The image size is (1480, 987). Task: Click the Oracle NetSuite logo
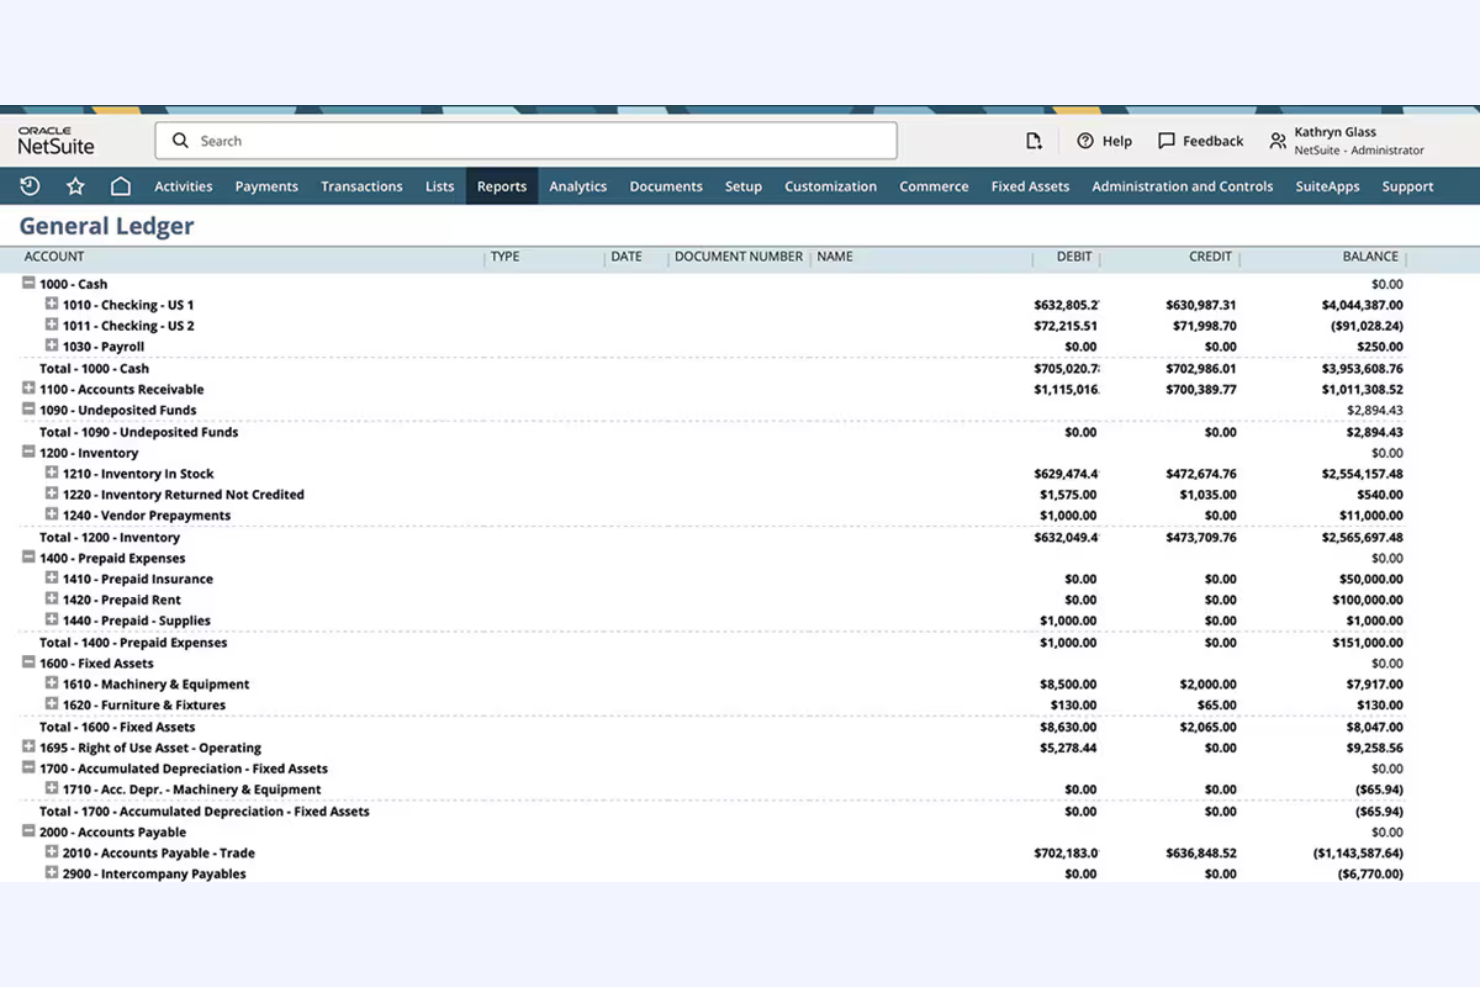point(55,141)
